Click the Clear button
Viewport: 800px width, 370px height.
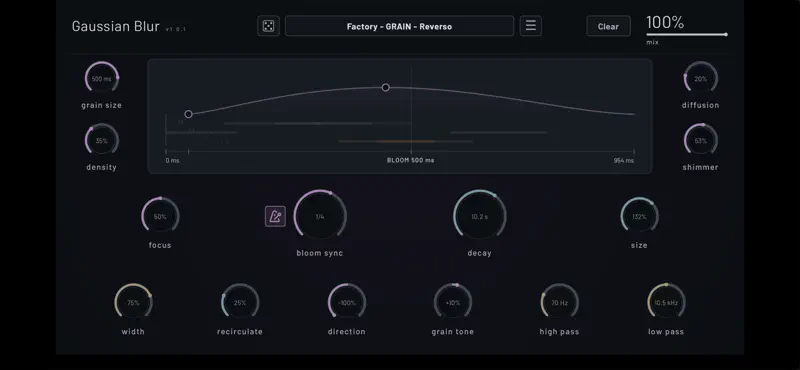click(x=608, y=26)
